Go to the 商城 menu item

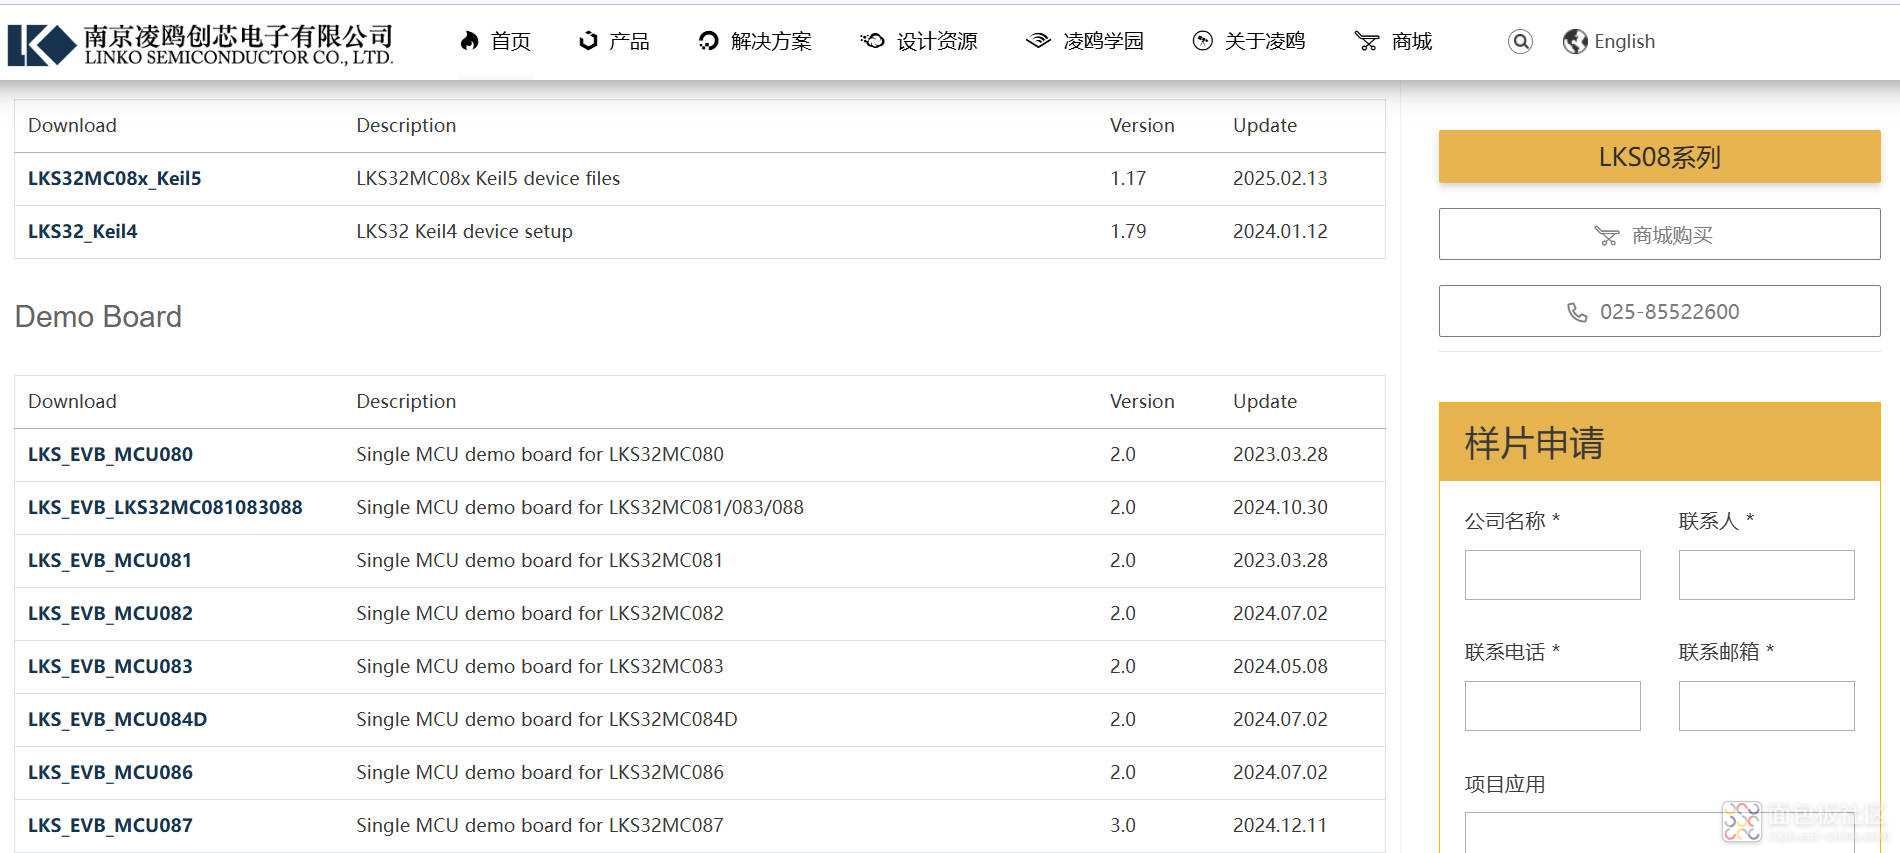(x=1412, y=41)
